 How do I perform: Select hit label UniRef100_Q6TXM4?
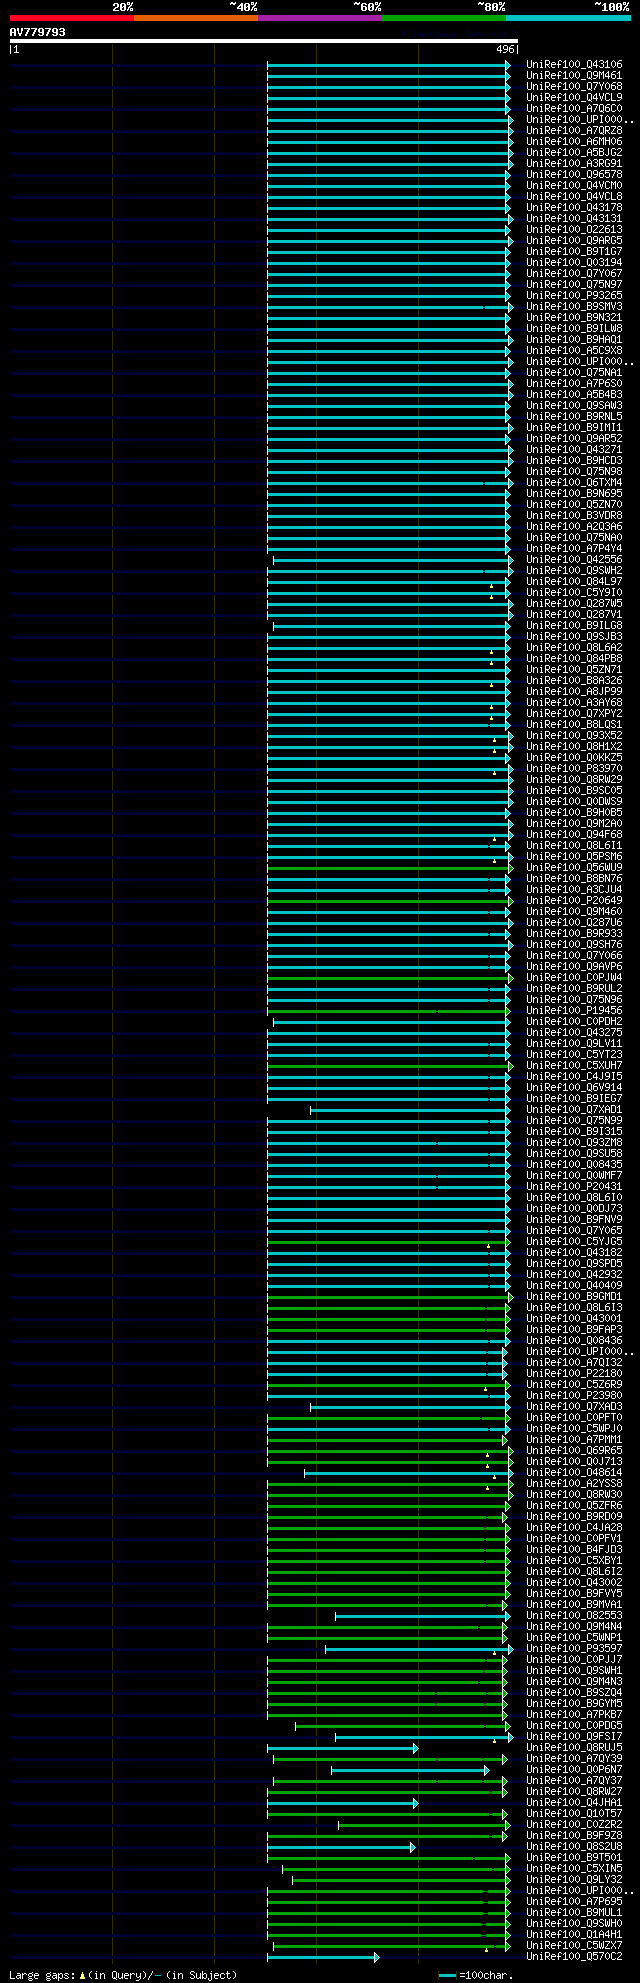574,483
